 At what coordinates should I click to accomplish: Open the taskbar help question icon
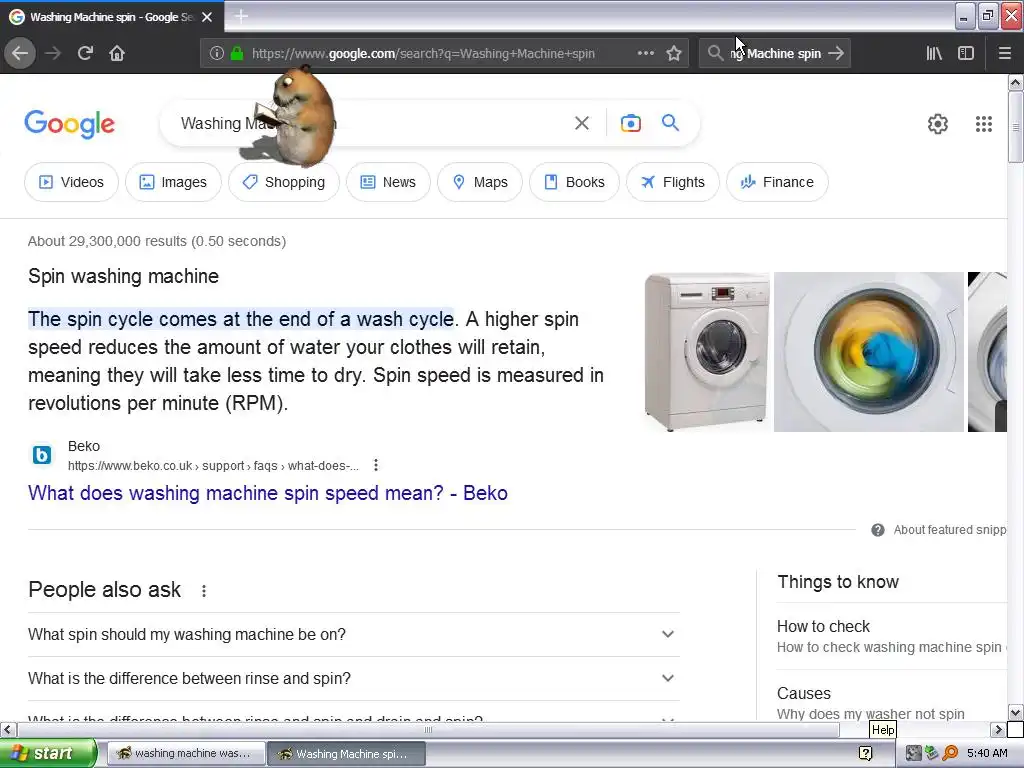(x=865, y=753)
